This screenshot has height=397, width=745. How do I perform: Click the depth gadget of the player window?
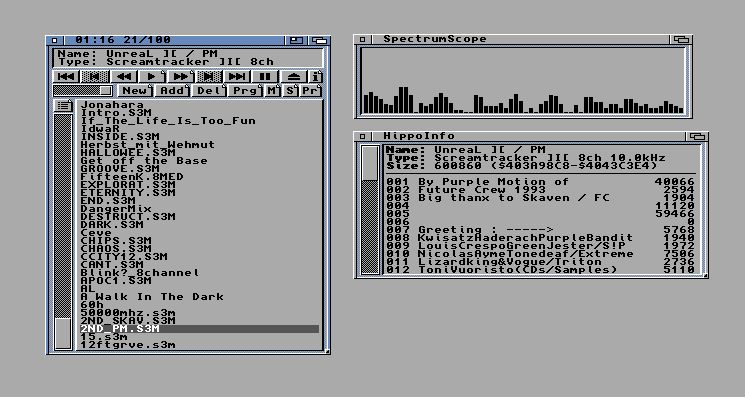320,40
